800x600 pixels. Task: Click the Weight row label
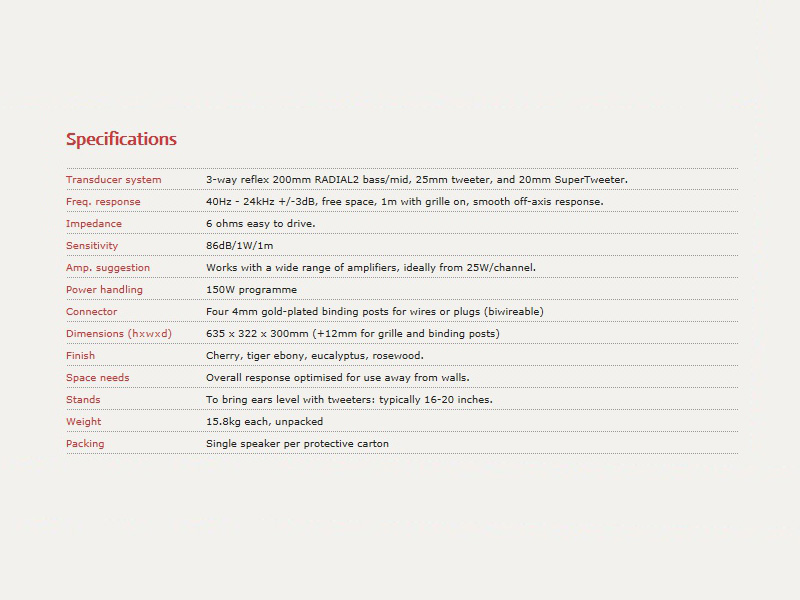pos(84,422)
